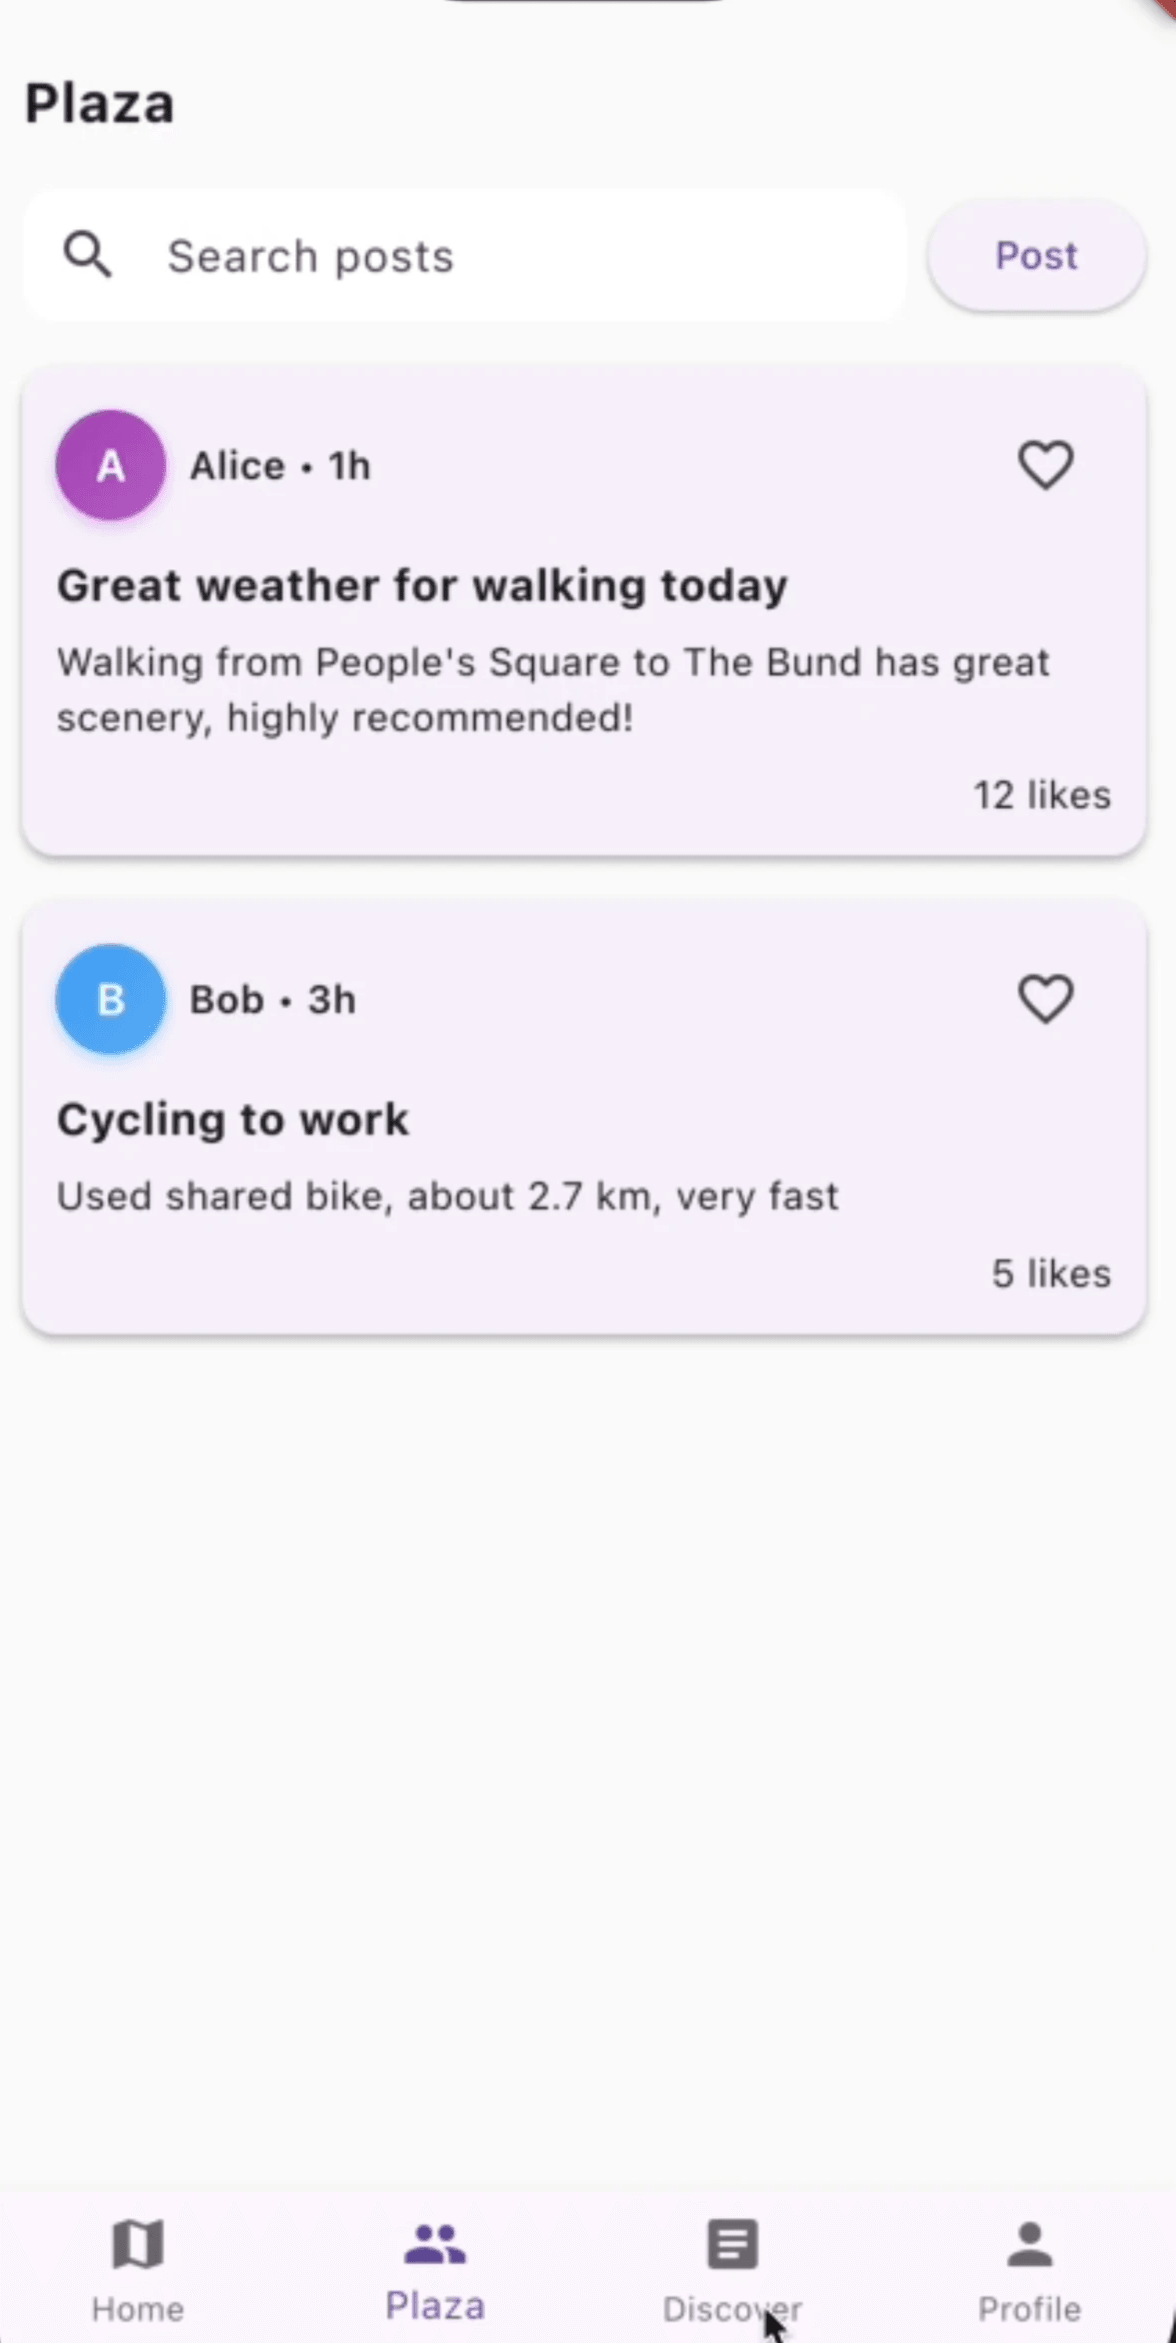Open the Profile person icon
1176x2343 pixels.
coord(1029,2243)
